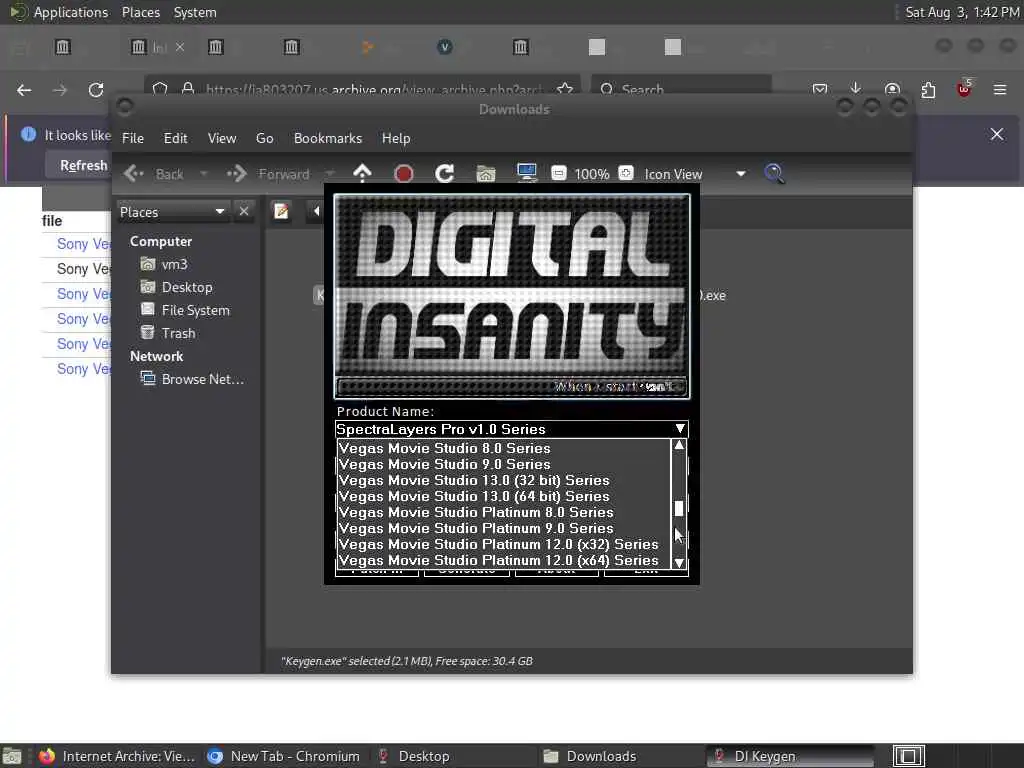Image resolution: width=1024 pixels, height=768 pixels.
Task: Click the Back arrow in Downloads file manager
Action: tap(134, 173)
